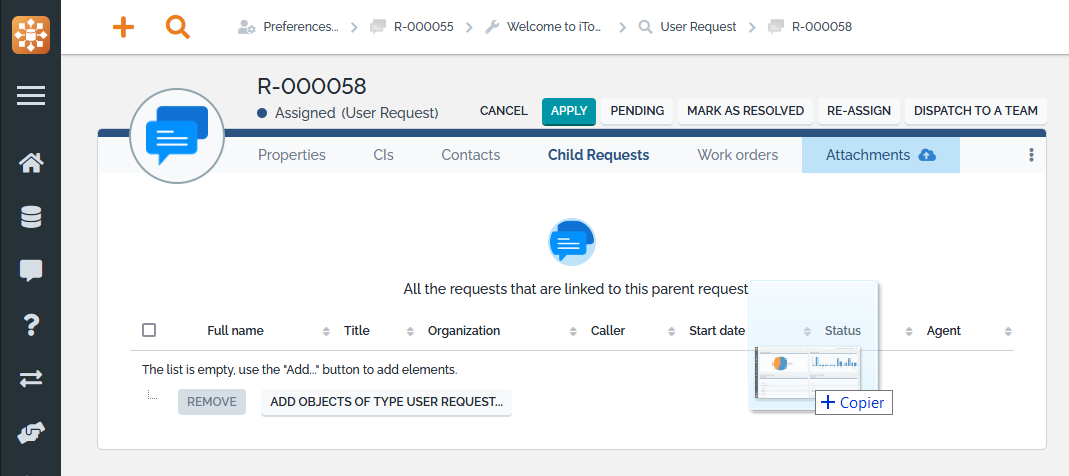
Task: Open the orange search magnifier
Action: coord(178,27)
